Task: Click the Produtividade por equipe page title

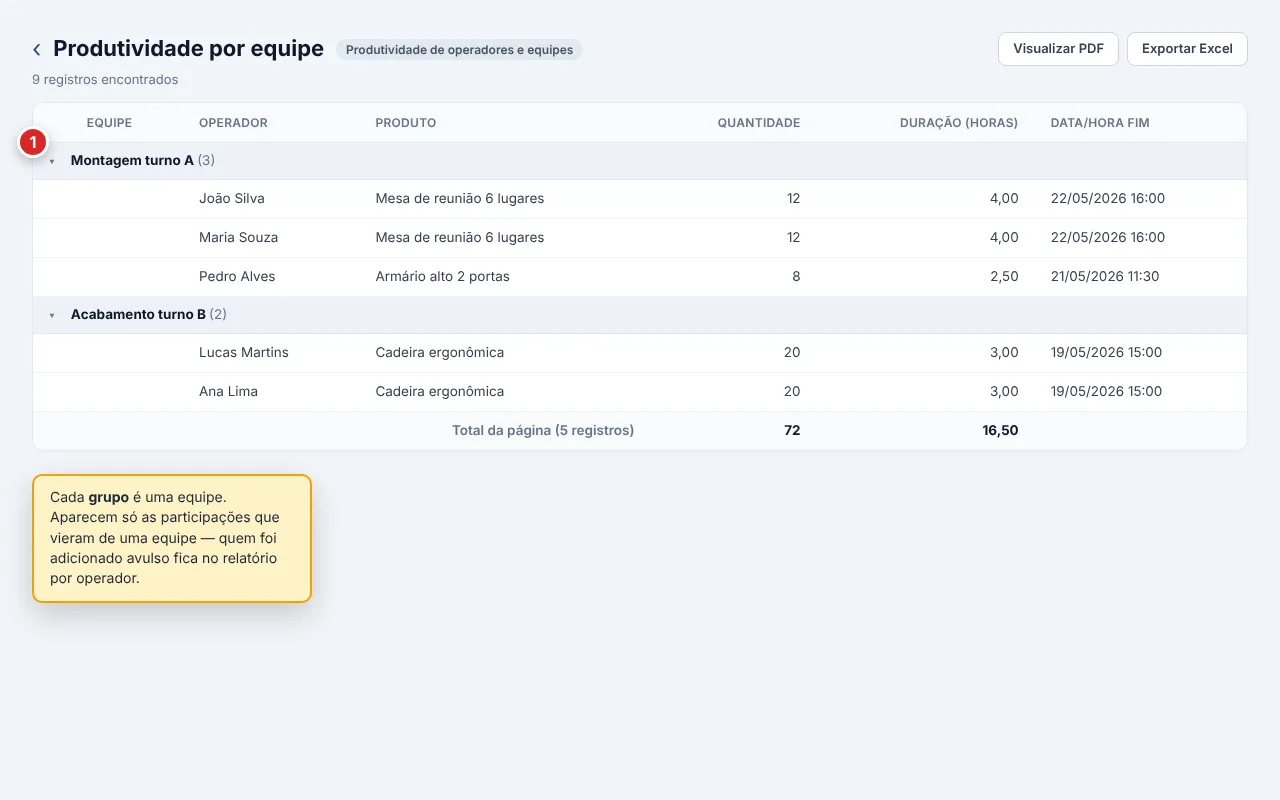Action: [188, 48]
